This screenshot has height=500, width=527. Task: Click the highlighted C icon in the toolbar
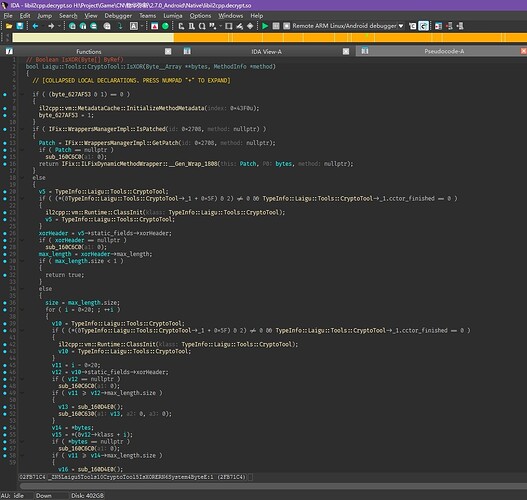[423, 26]
